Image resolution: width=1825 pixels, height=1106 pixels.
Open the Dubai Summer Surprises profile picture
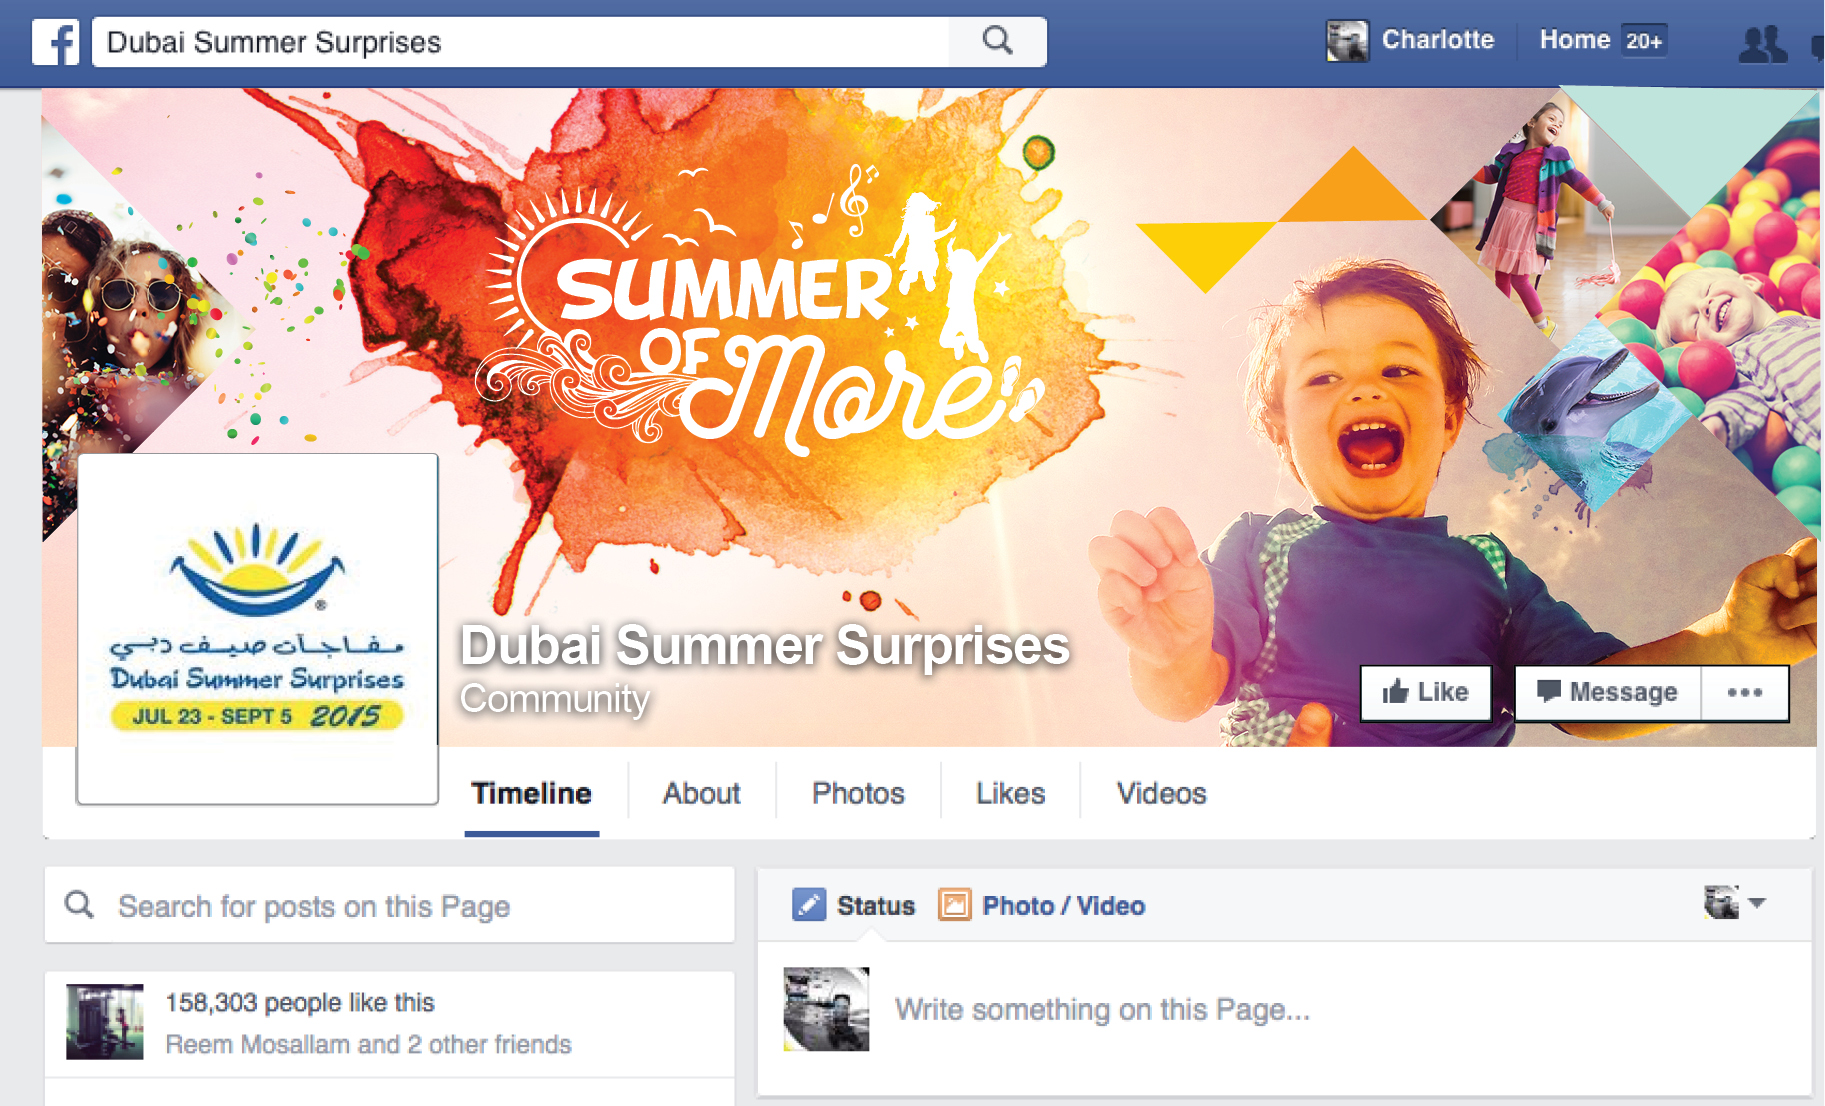(x=258, y=629)
